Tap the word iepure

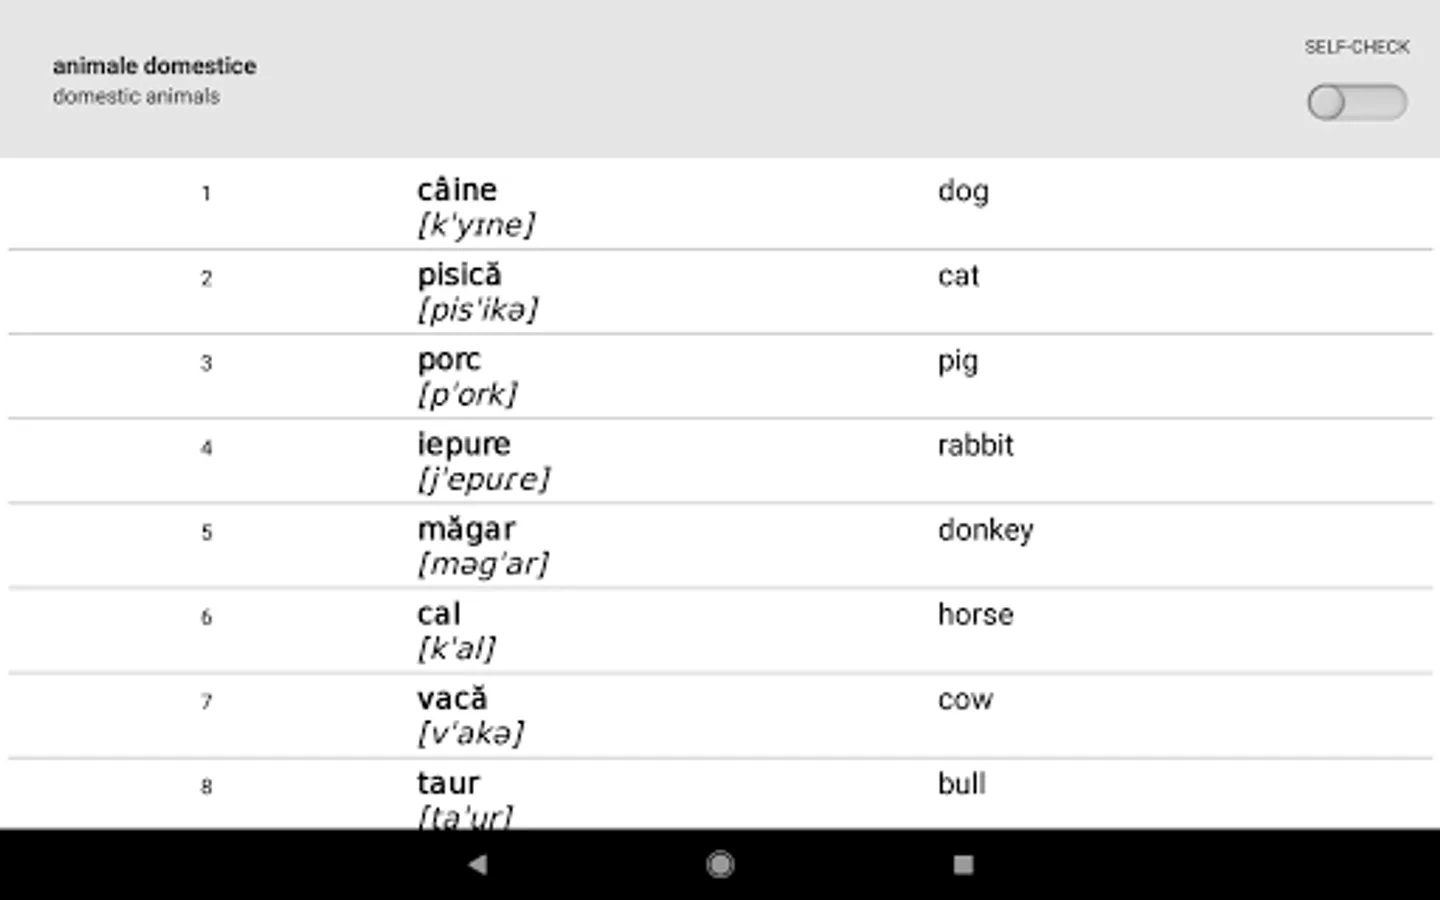(463, 444)
